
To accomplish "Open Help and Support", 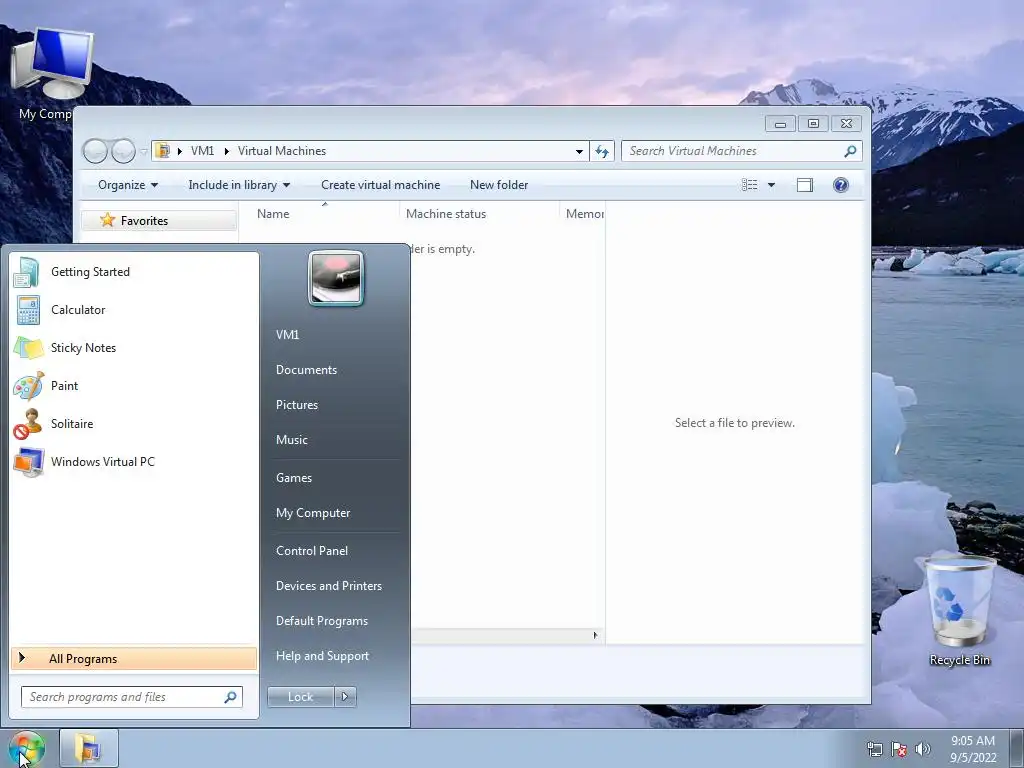I will 322,656.
